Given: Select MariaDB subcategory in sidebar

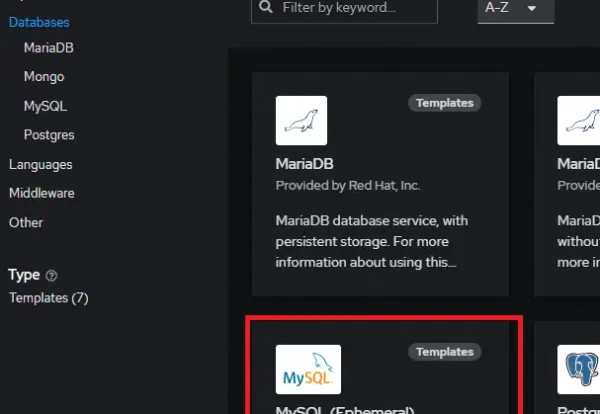Looking at the screenshot, I should click(49, 48).
